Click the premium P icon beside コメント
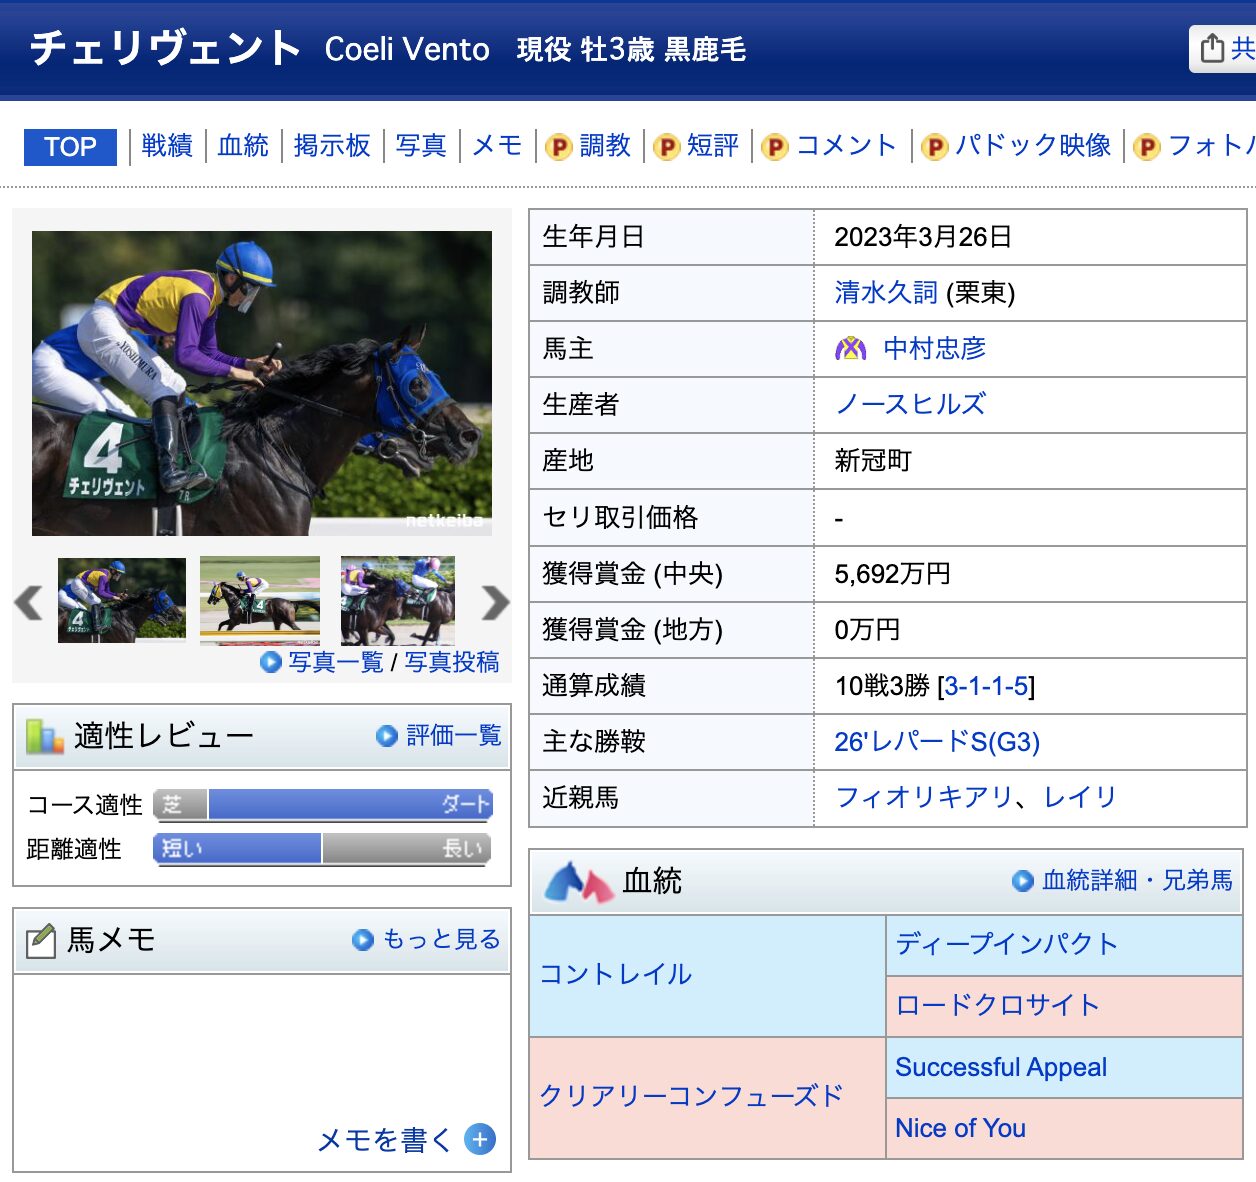 774,147
